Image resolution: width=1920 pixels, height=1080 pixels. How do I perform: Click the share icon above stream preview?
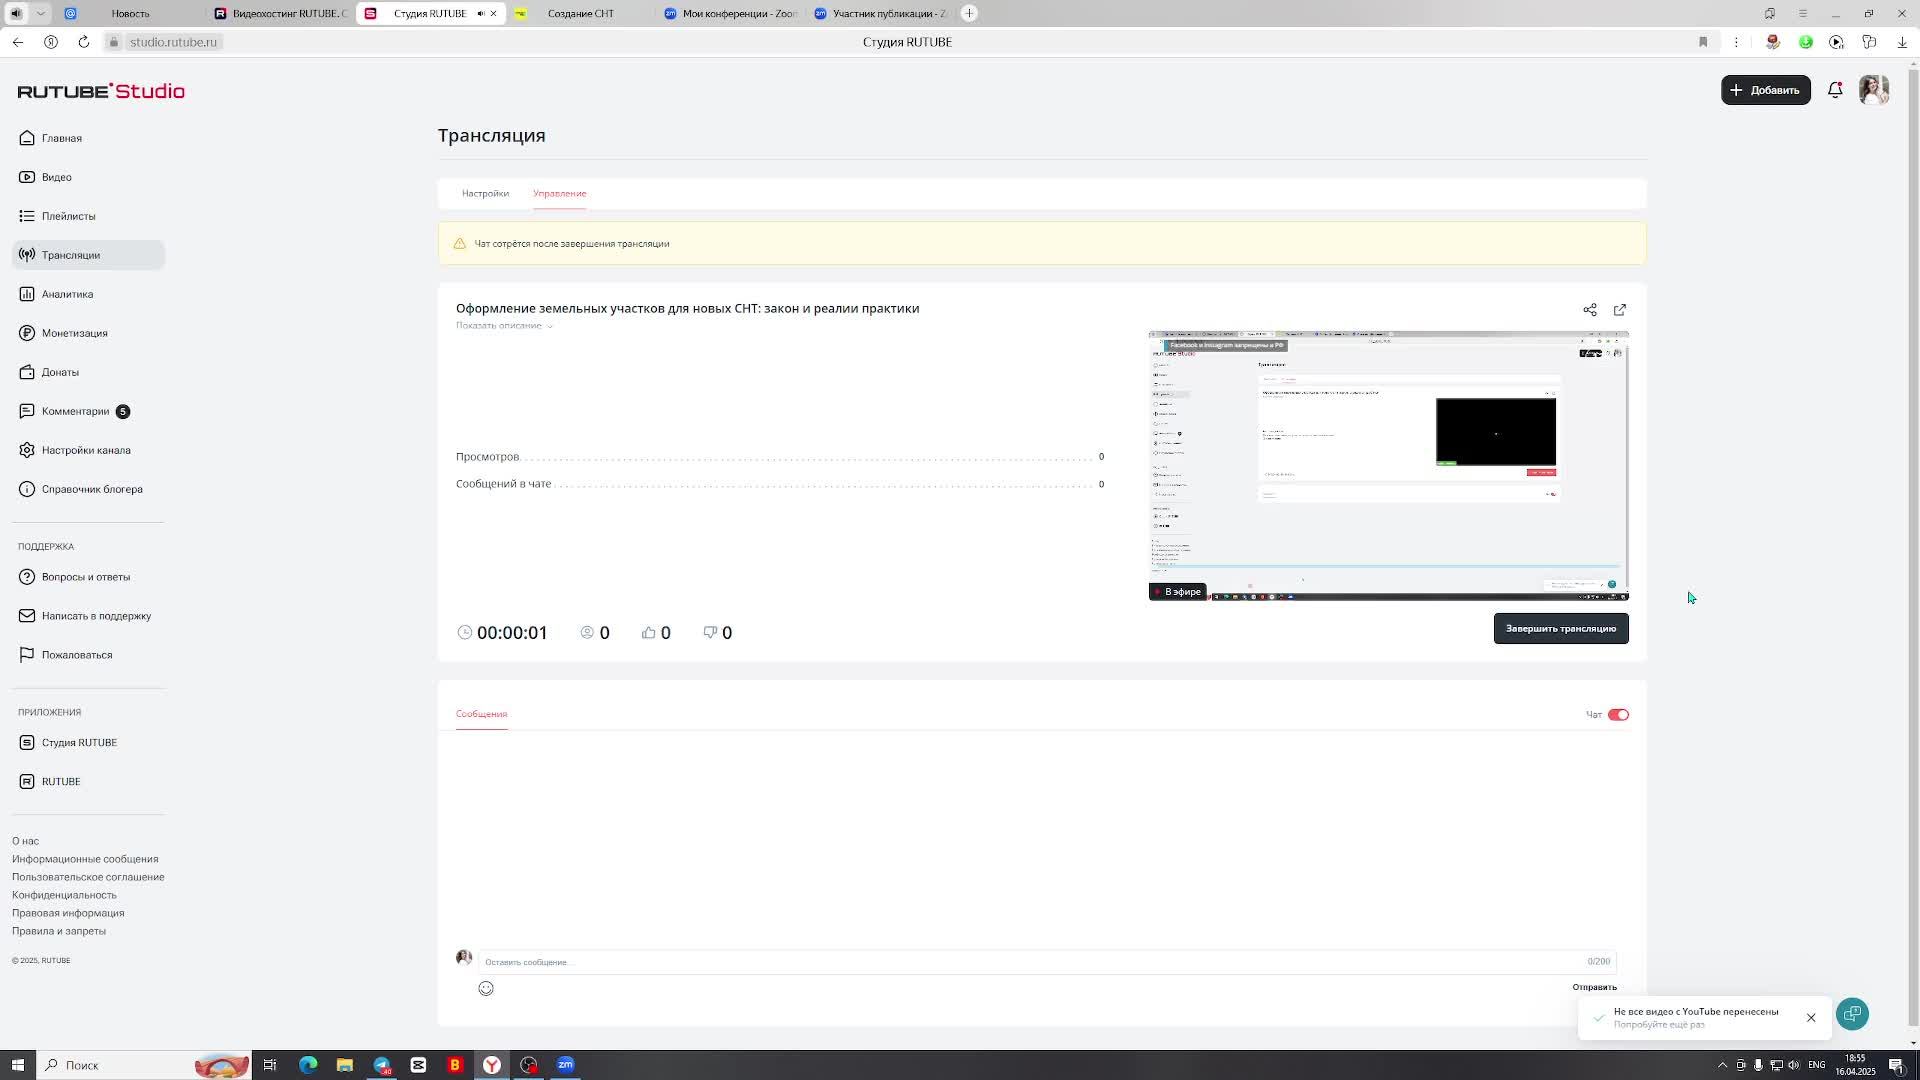click(x=1589, y=310)
